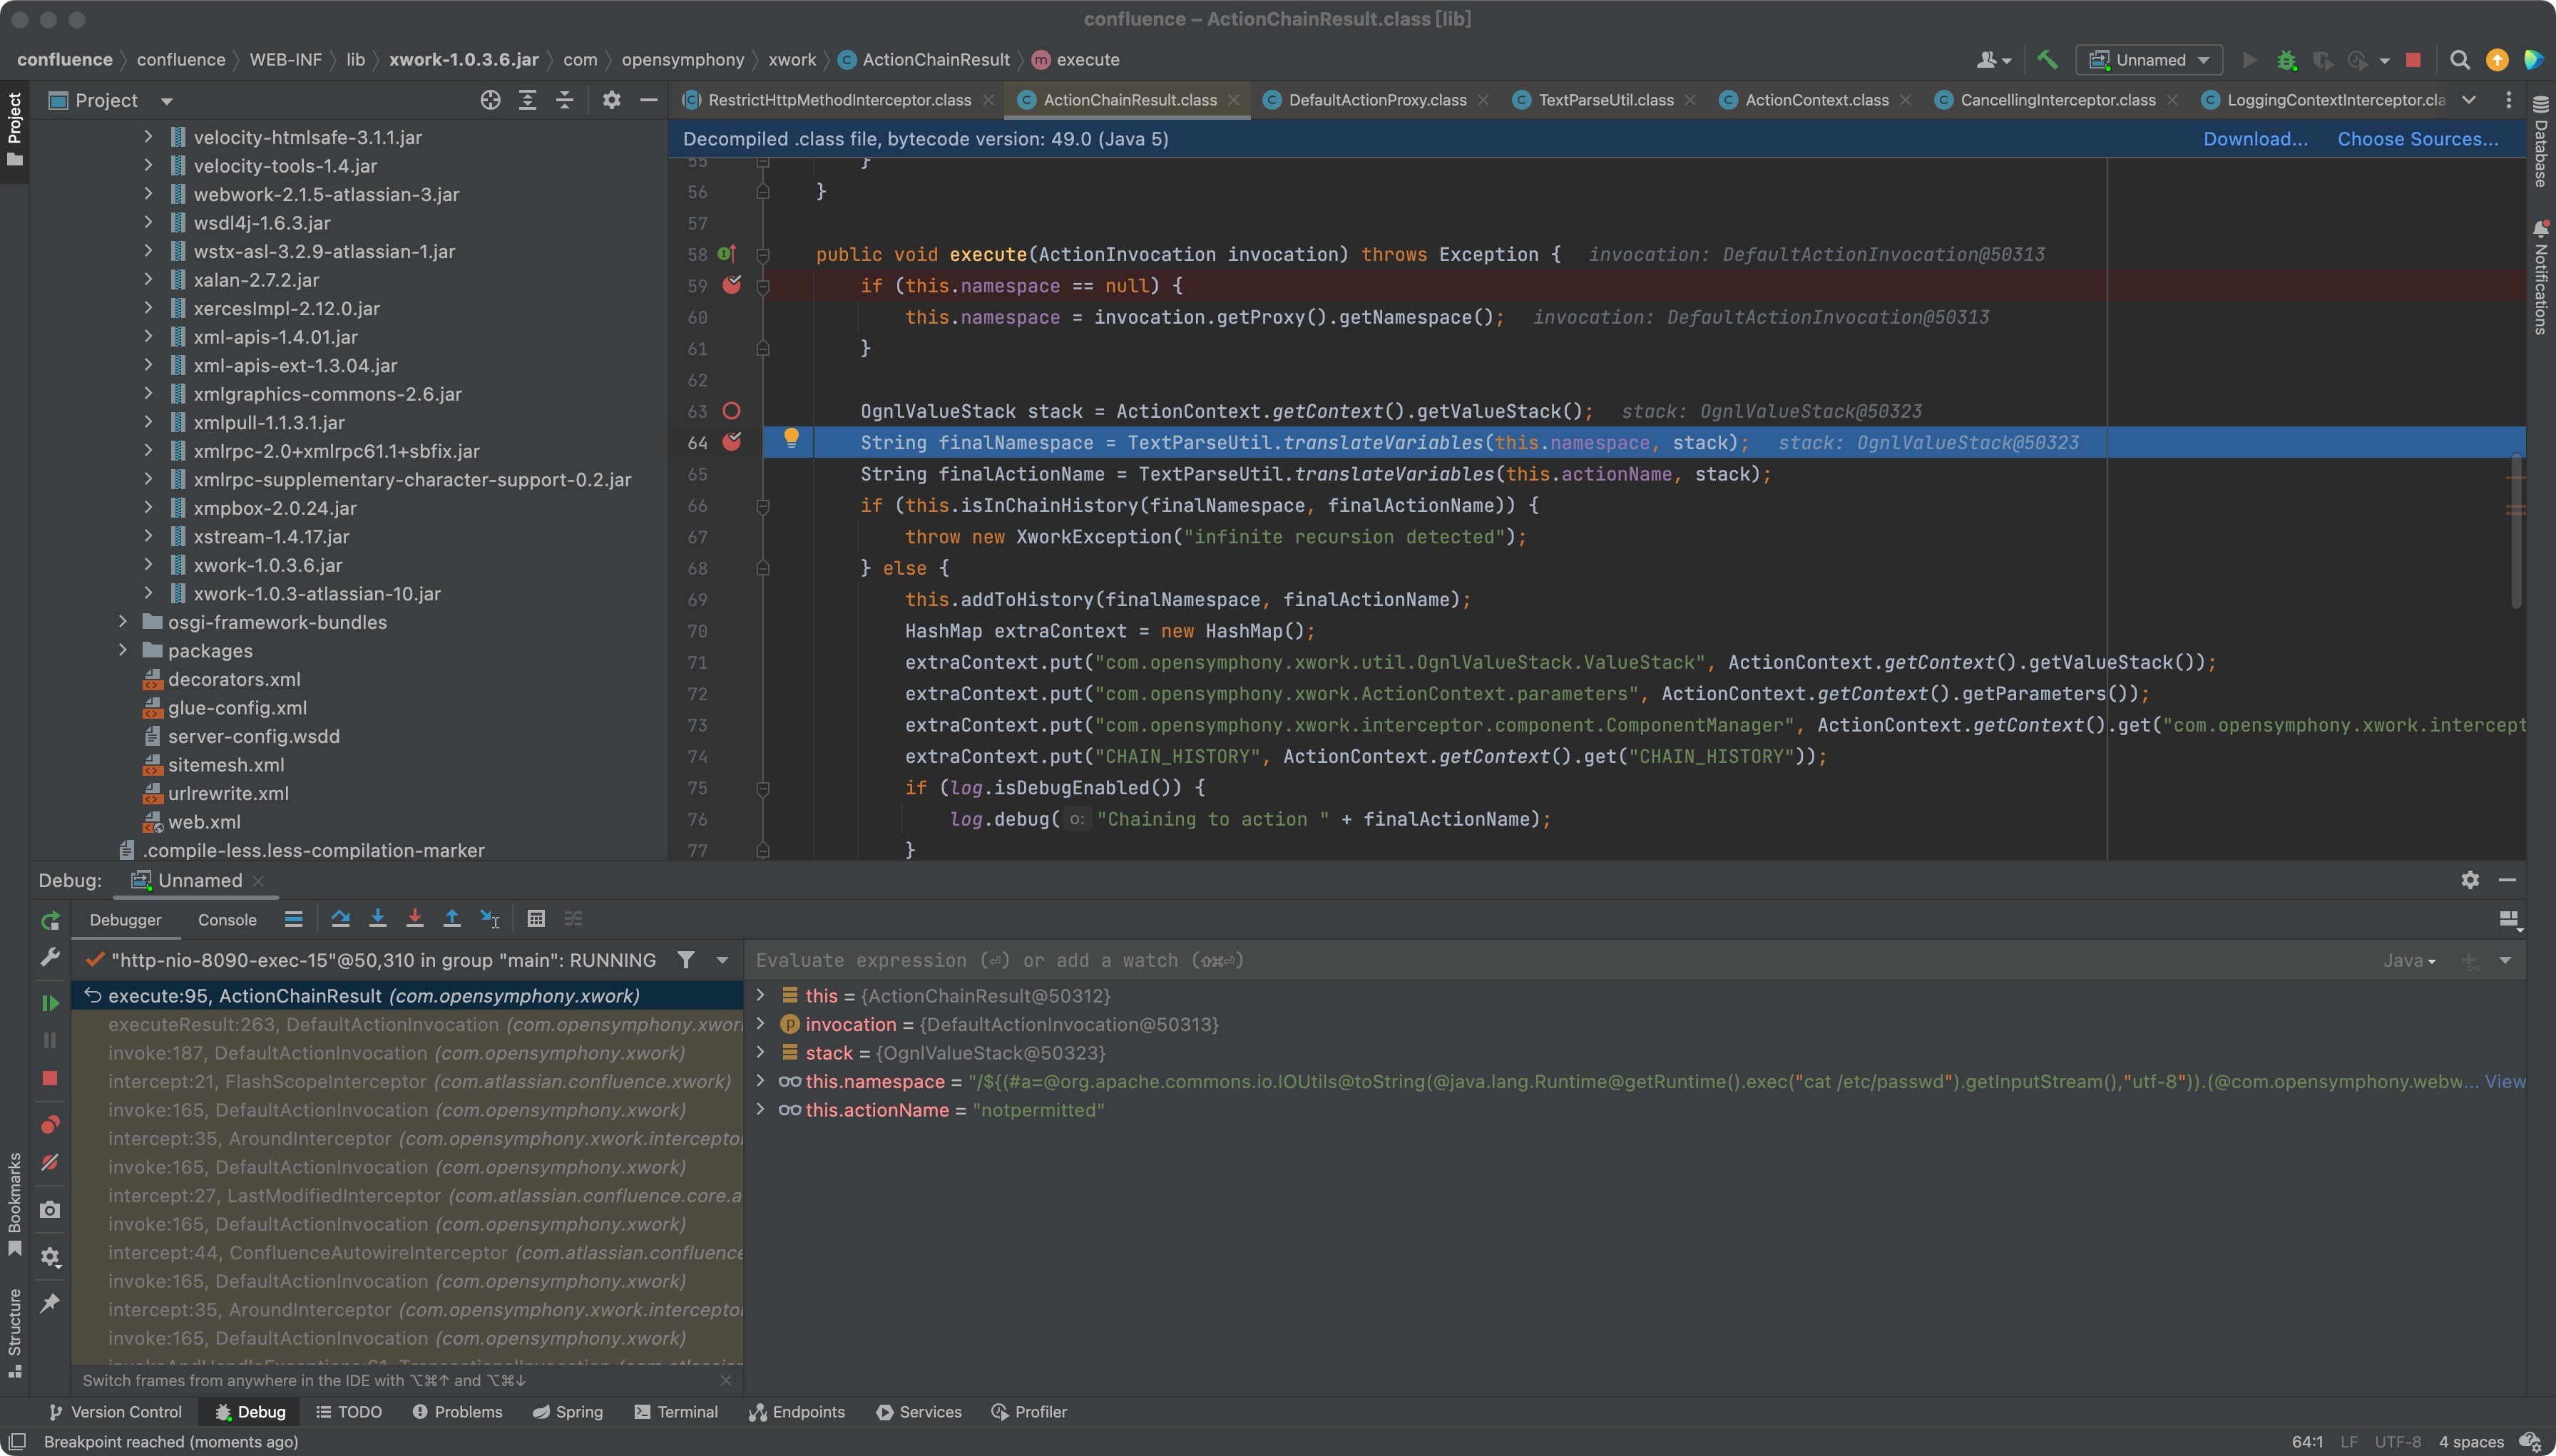Click the Evaluate expression input field

[x=1560, y=961]
